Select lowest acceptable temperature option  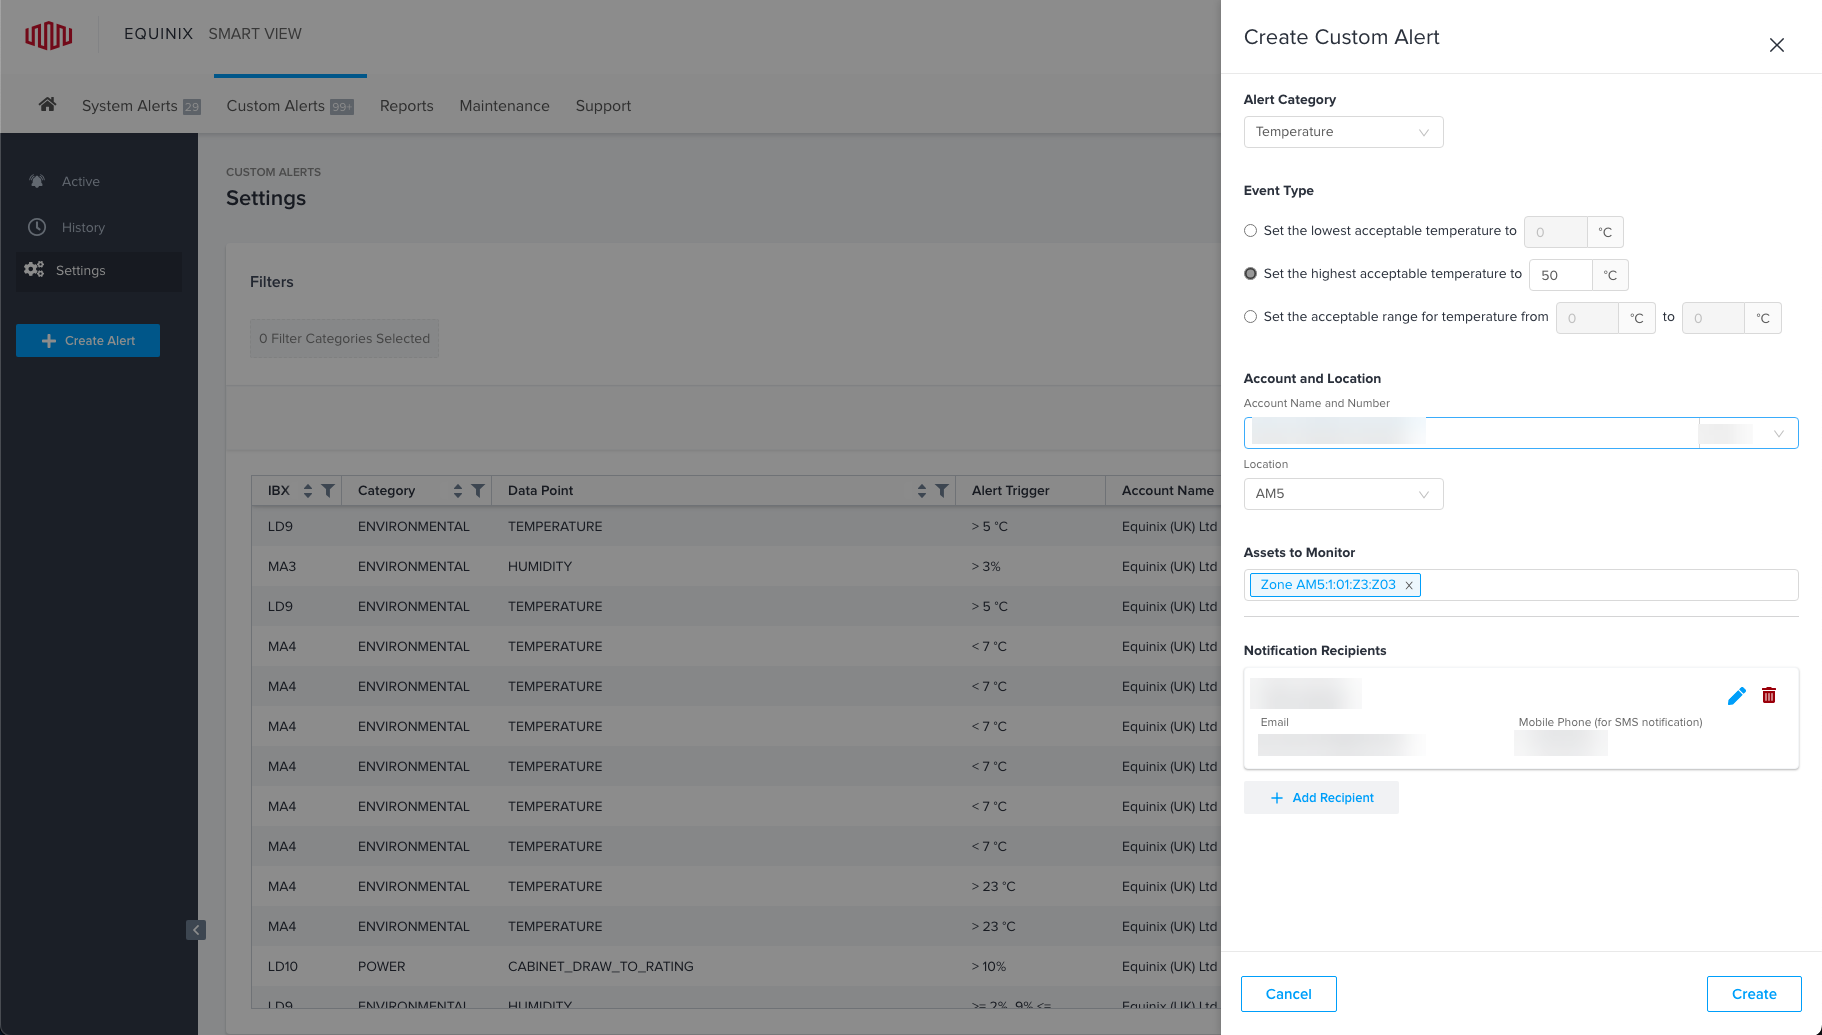1250,231
